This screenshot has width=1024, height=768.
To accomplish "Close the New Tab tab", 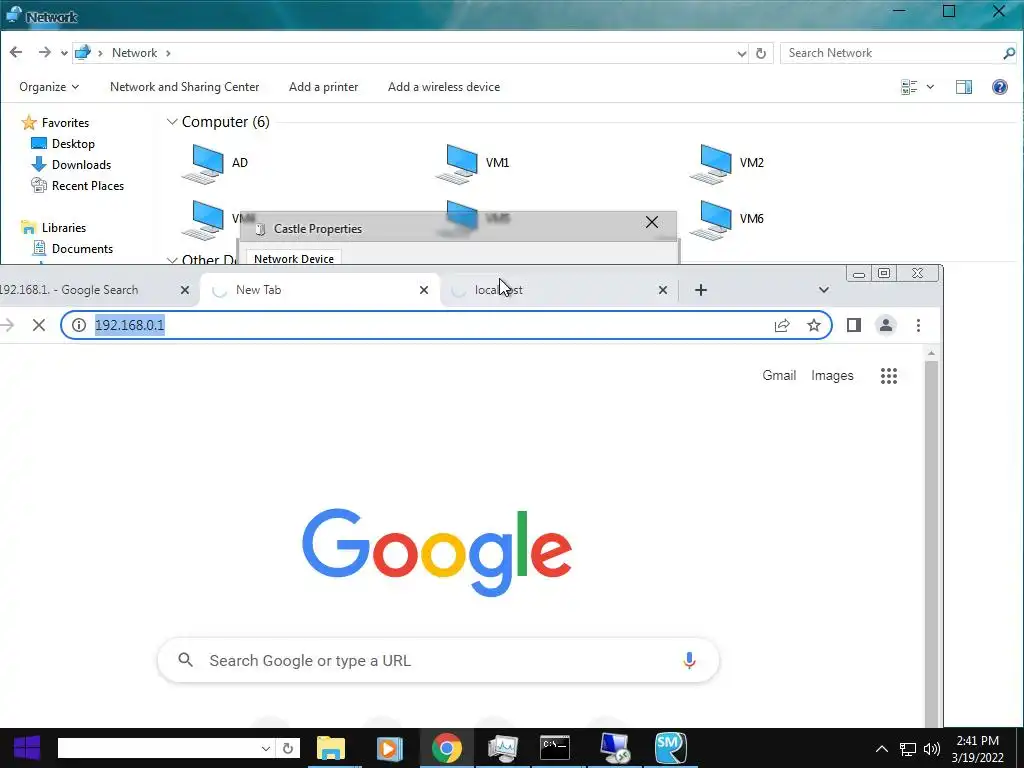I will [424, 290].
